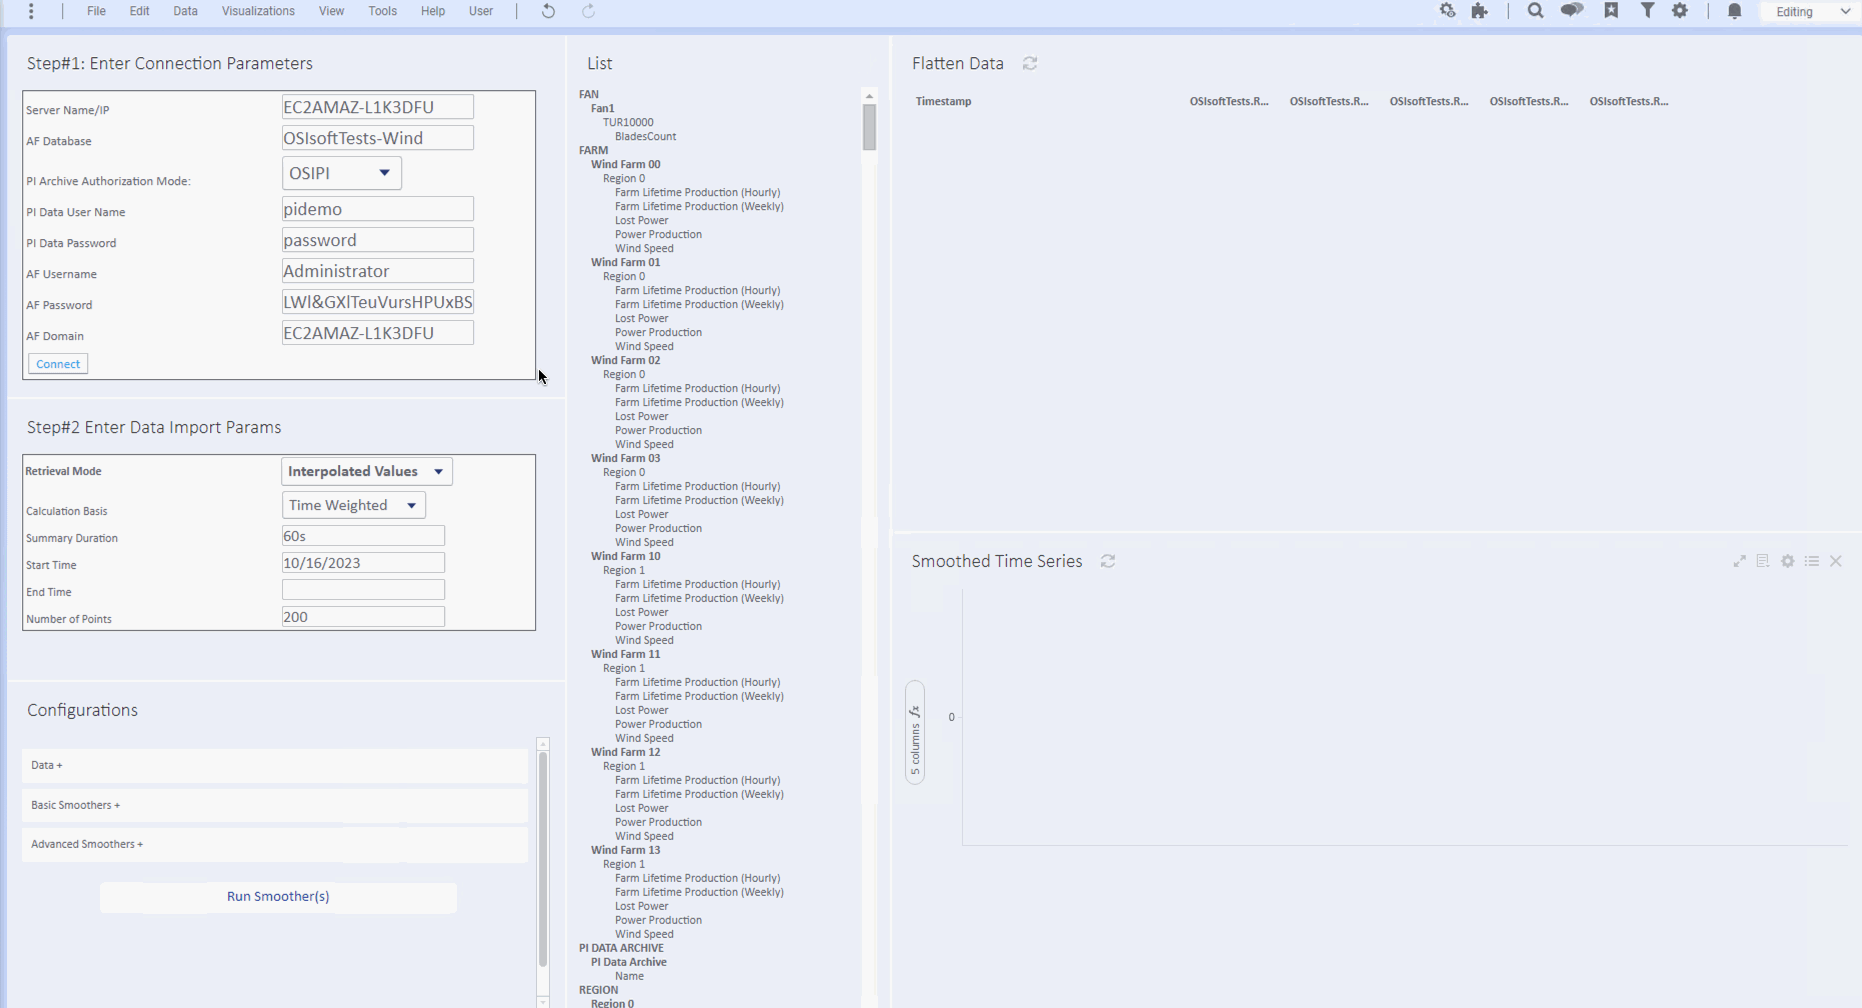Open the View menu
The image size is (1862, 1008).
[x=331, y=11]
